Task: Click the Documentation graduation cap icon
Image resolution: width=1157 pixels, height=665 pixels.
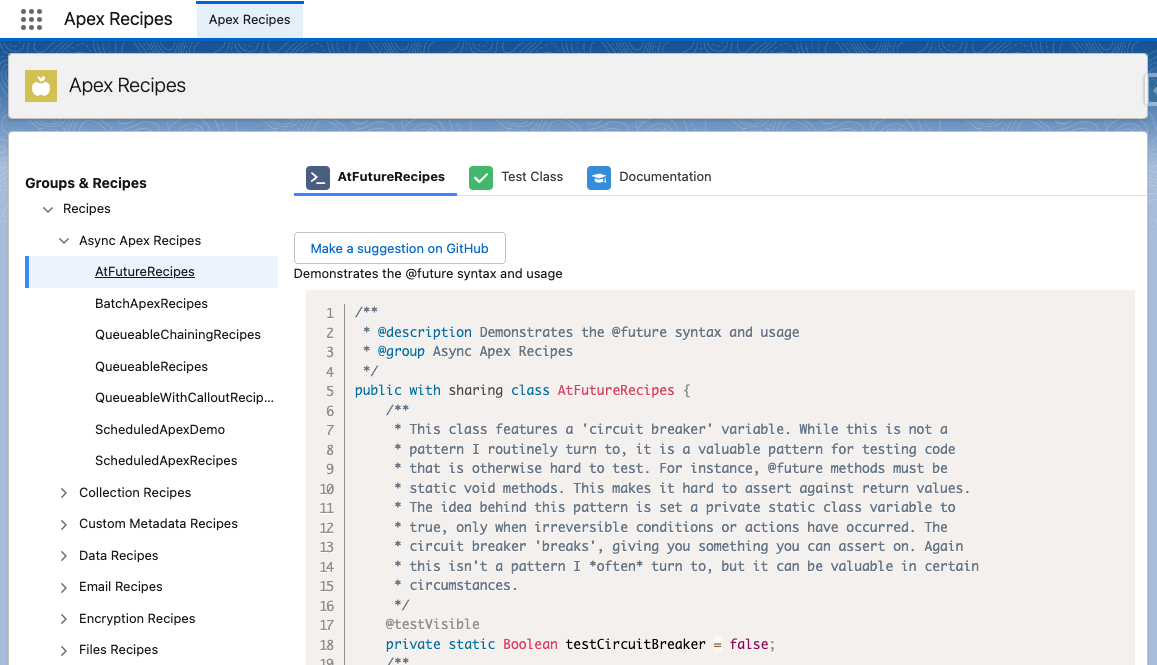Action: [599, 177]
